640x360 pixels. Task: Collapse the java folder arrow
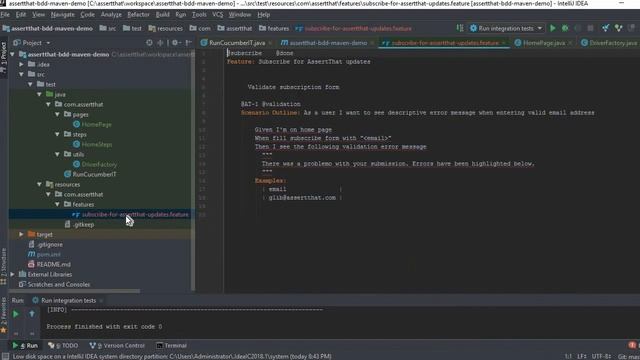[x=39, y=94]
